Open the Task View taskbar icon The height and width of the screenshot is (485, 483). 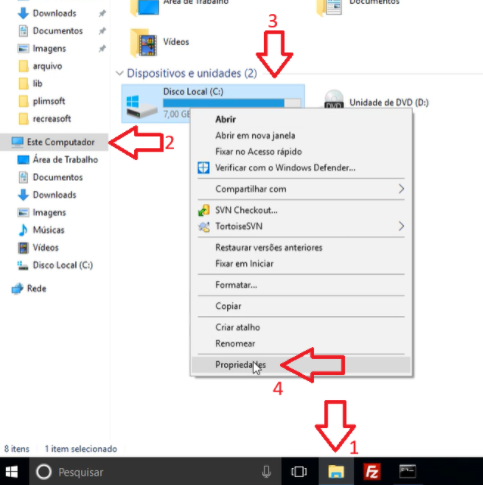pos(299,472)
